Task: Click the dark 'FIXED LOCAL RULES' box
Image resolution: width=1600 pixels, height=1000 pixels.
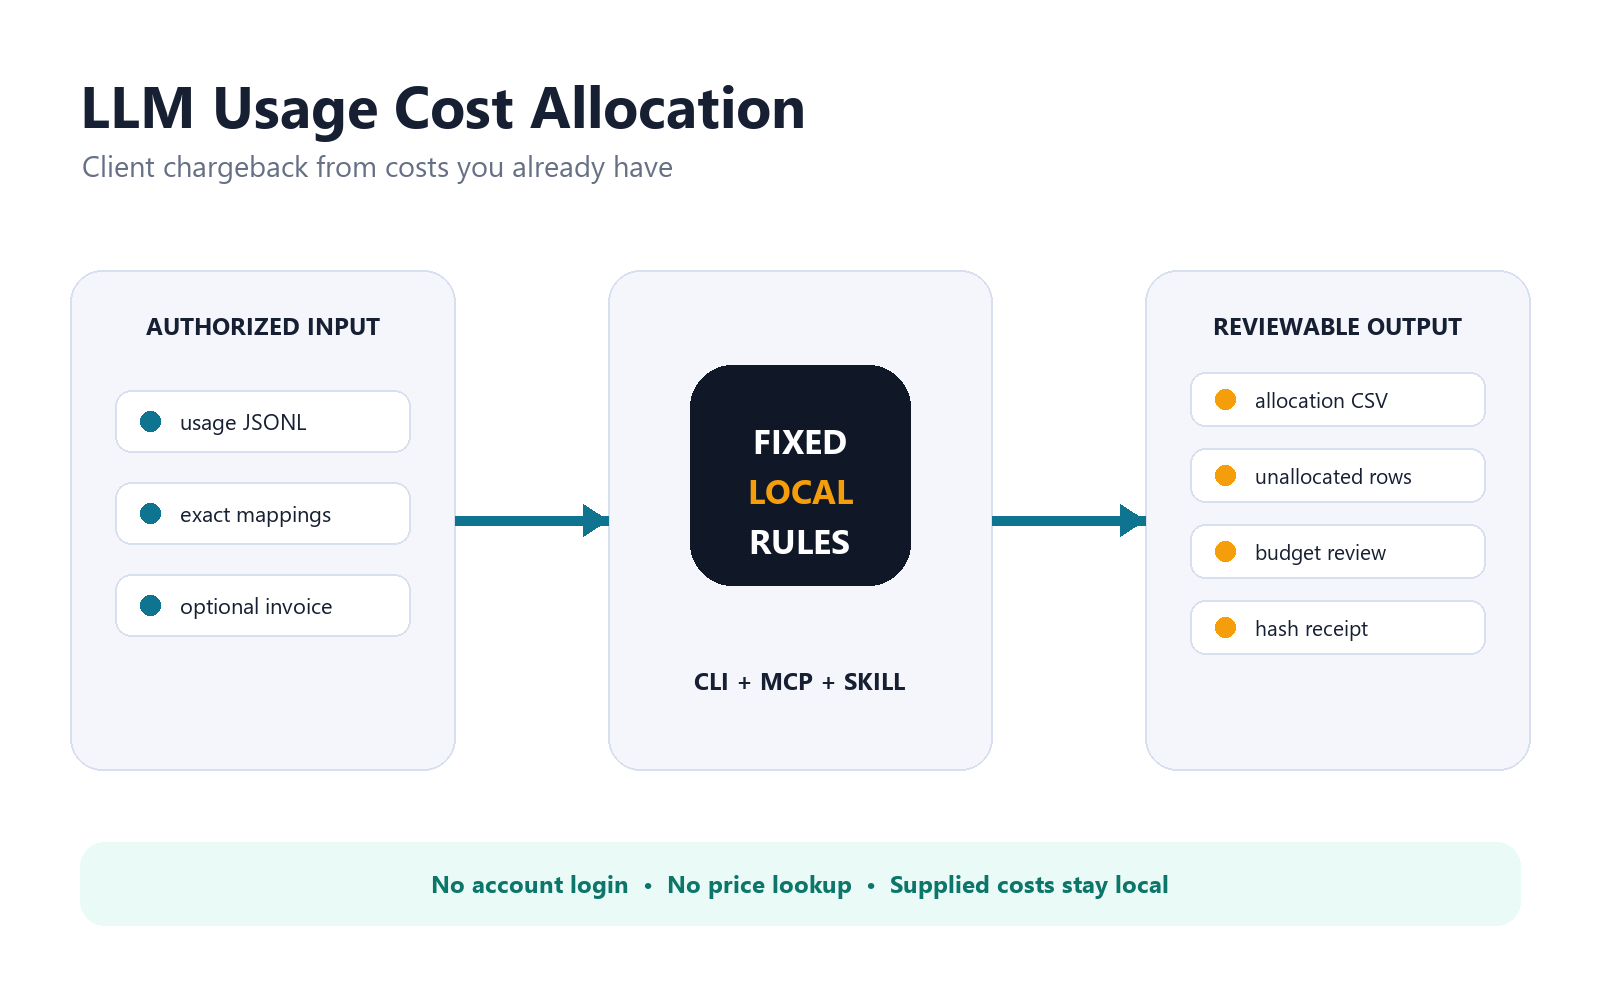Action: point(800,475)
